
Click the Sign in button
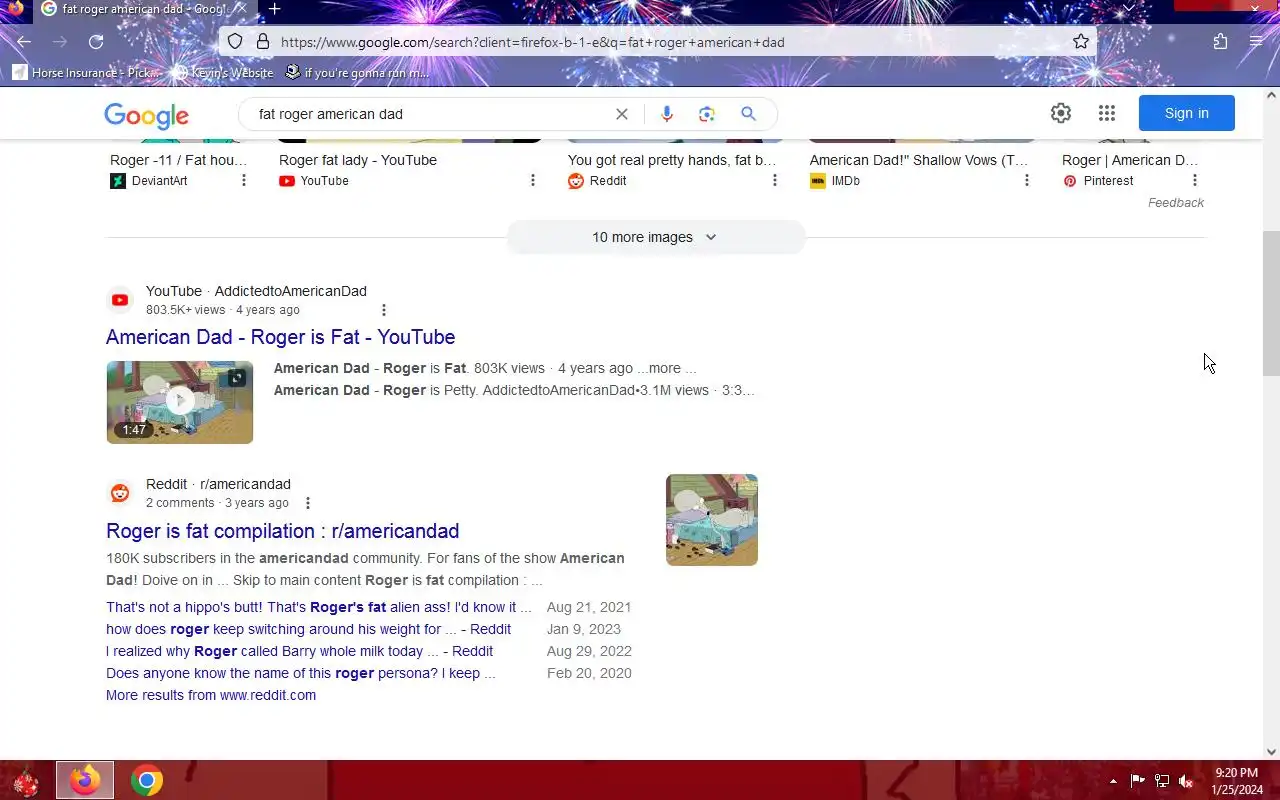pyautogui.click(x=1187, y=113)
